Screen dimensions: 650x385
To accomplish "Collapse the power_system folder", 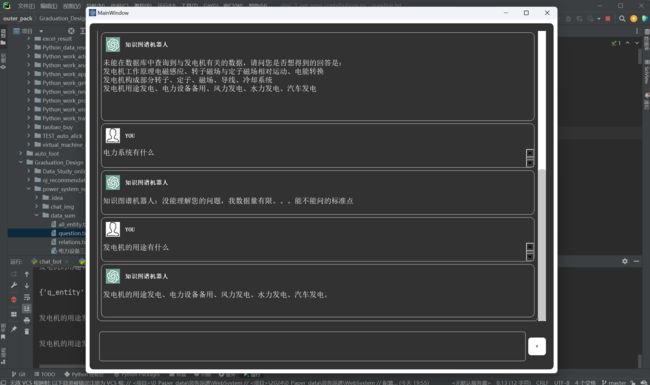I will point(29,189).
